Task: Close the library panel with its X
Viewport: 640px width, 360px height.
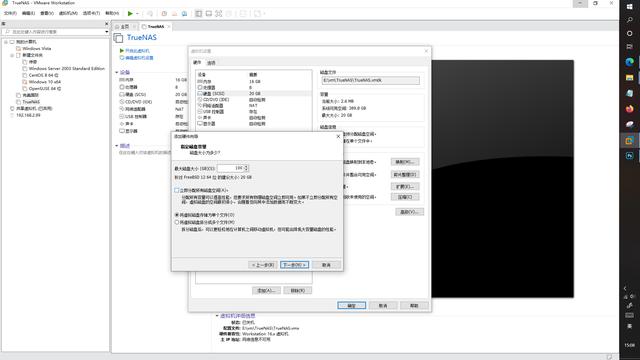Action: point(107,24)
